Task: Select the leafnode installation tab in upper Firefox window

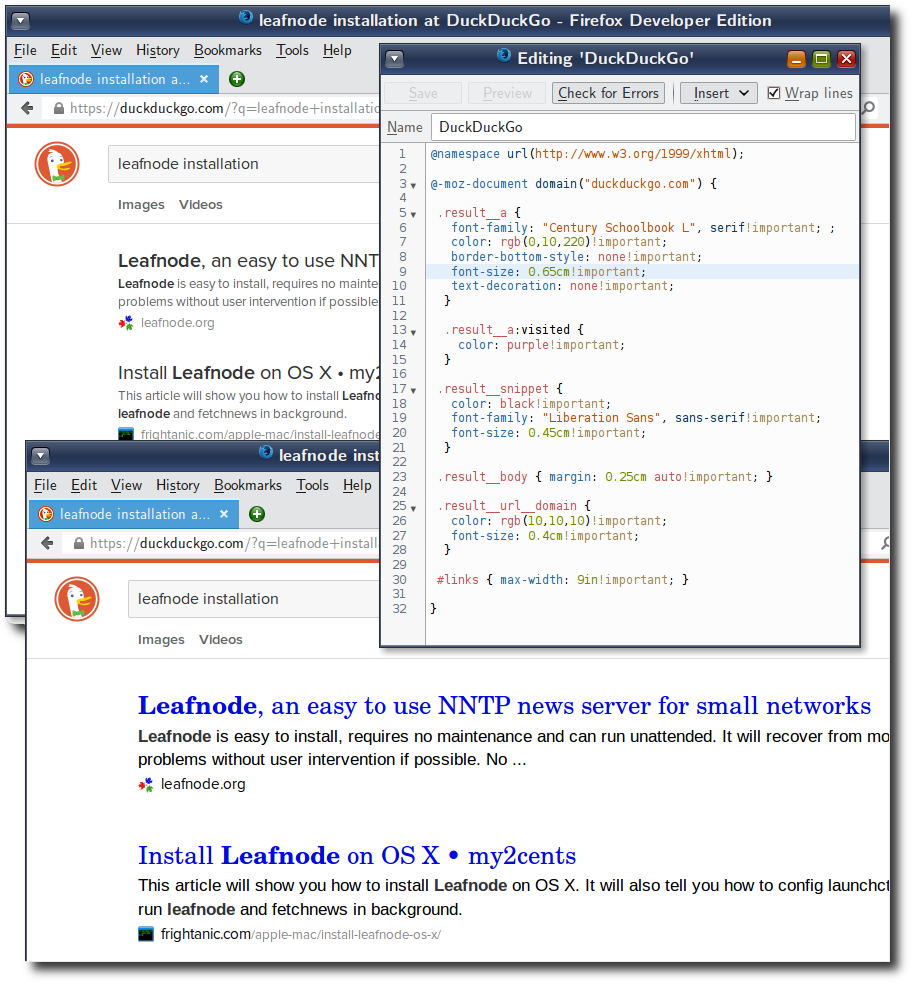Action: pyautogui.click(x=114, y=79)
